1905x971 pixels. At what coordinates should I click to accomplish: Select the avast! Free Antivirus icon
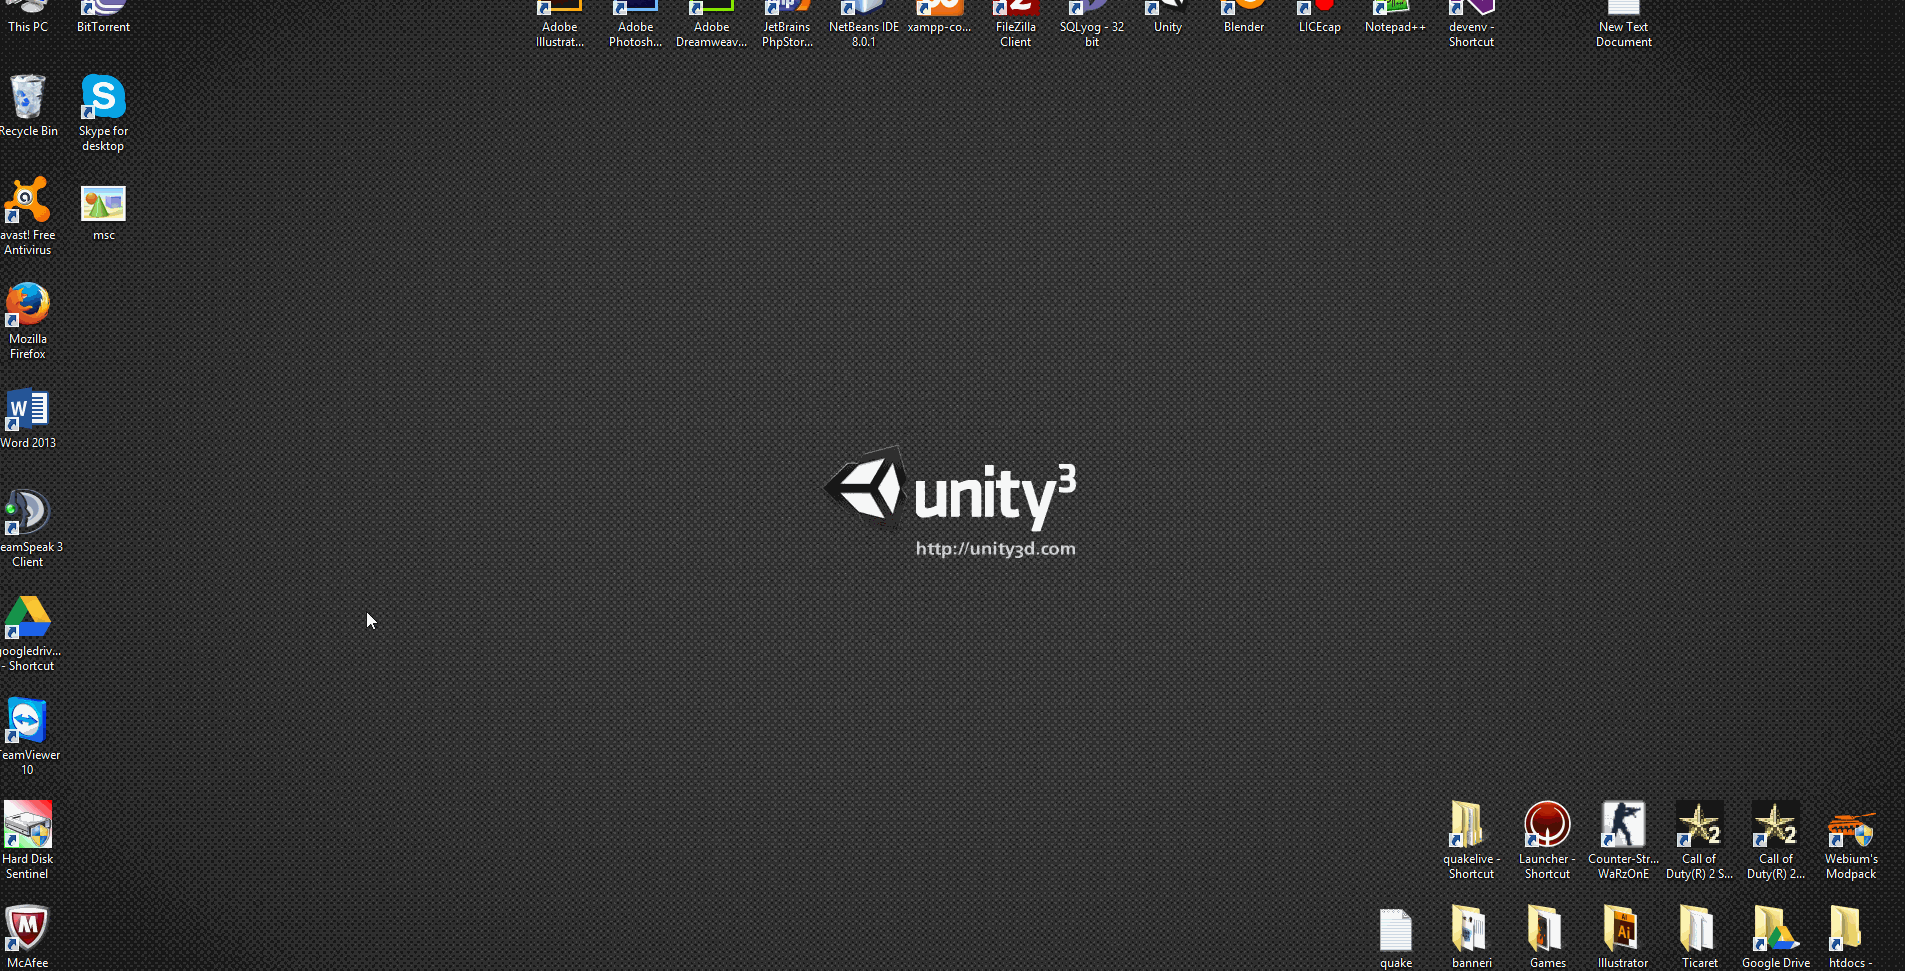pyautogui.click(x=28, y=216)
